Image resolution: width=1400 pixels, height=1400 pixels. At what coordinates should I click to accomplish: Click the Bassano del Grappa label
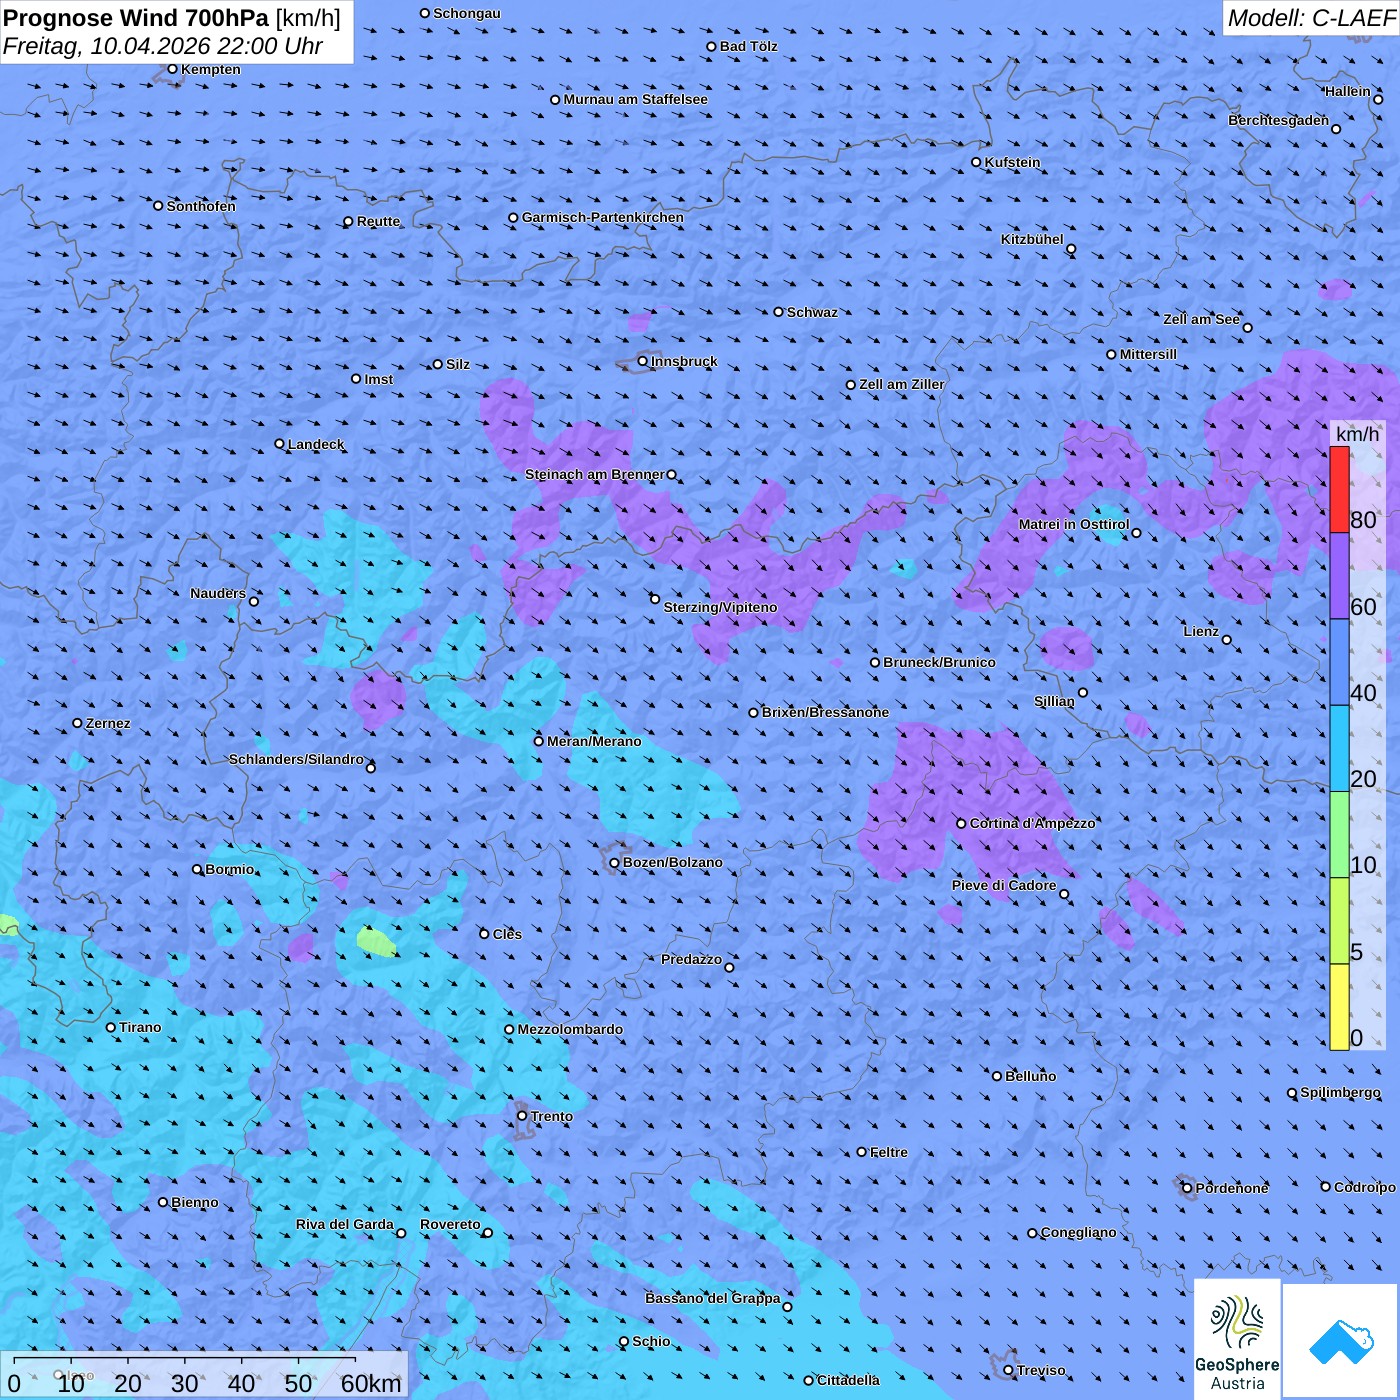point(713,1298)
